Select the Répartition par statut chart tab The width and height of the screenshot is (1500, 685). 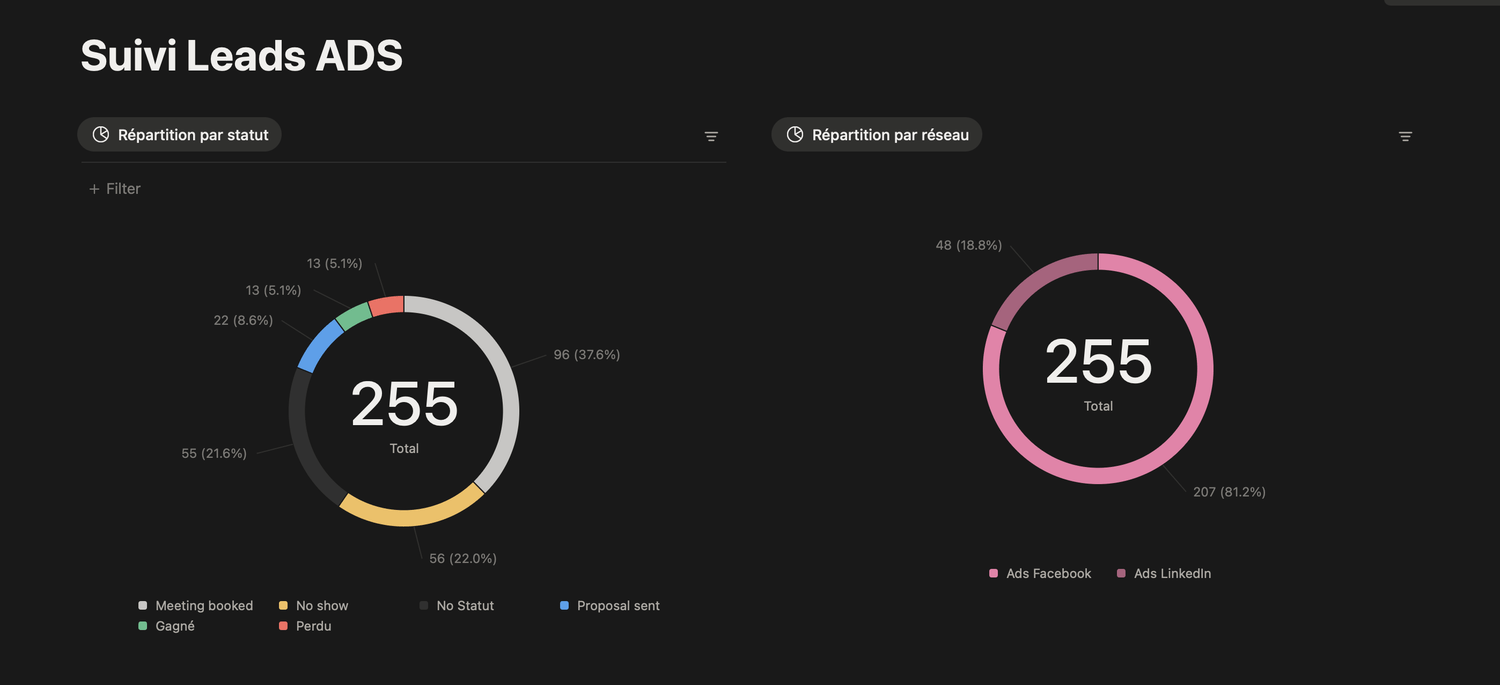click(180, 135)
